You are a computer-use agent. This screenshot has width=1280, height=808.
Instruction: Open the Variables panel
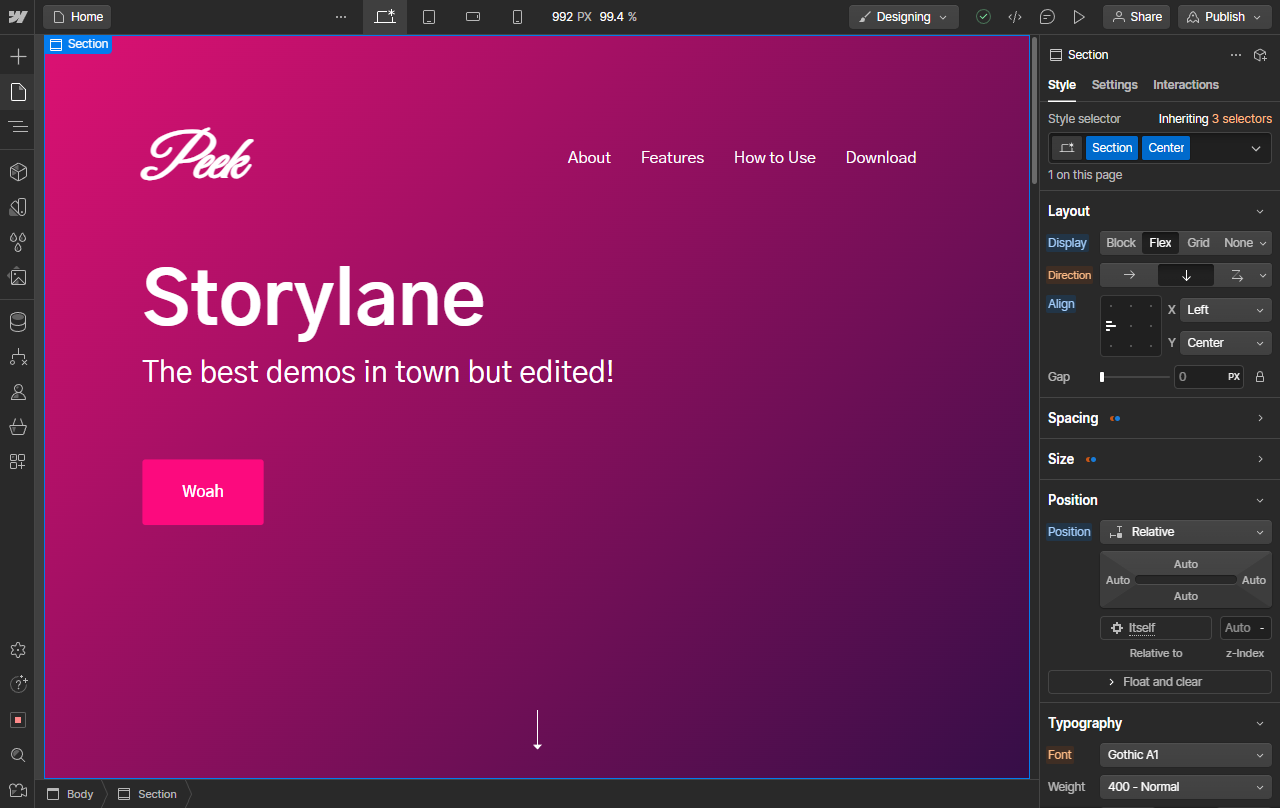pyautogui.click(x=17, y=207)
